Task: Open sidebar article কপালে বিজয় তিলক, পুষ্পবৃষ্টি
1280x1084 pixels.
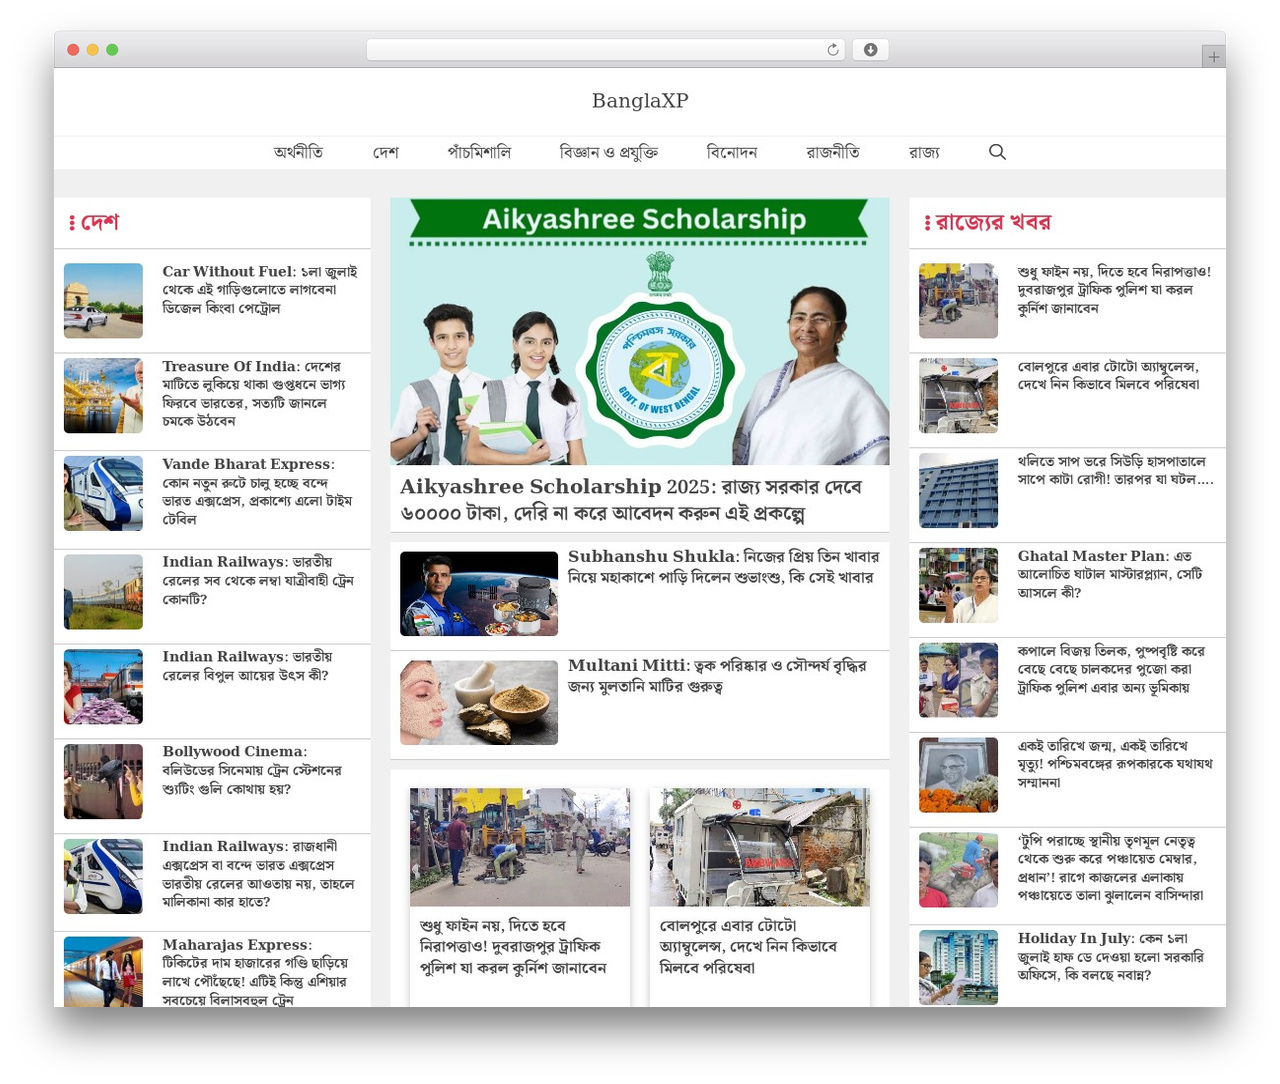Action: pyautogui.click(x=1111, y=670)
